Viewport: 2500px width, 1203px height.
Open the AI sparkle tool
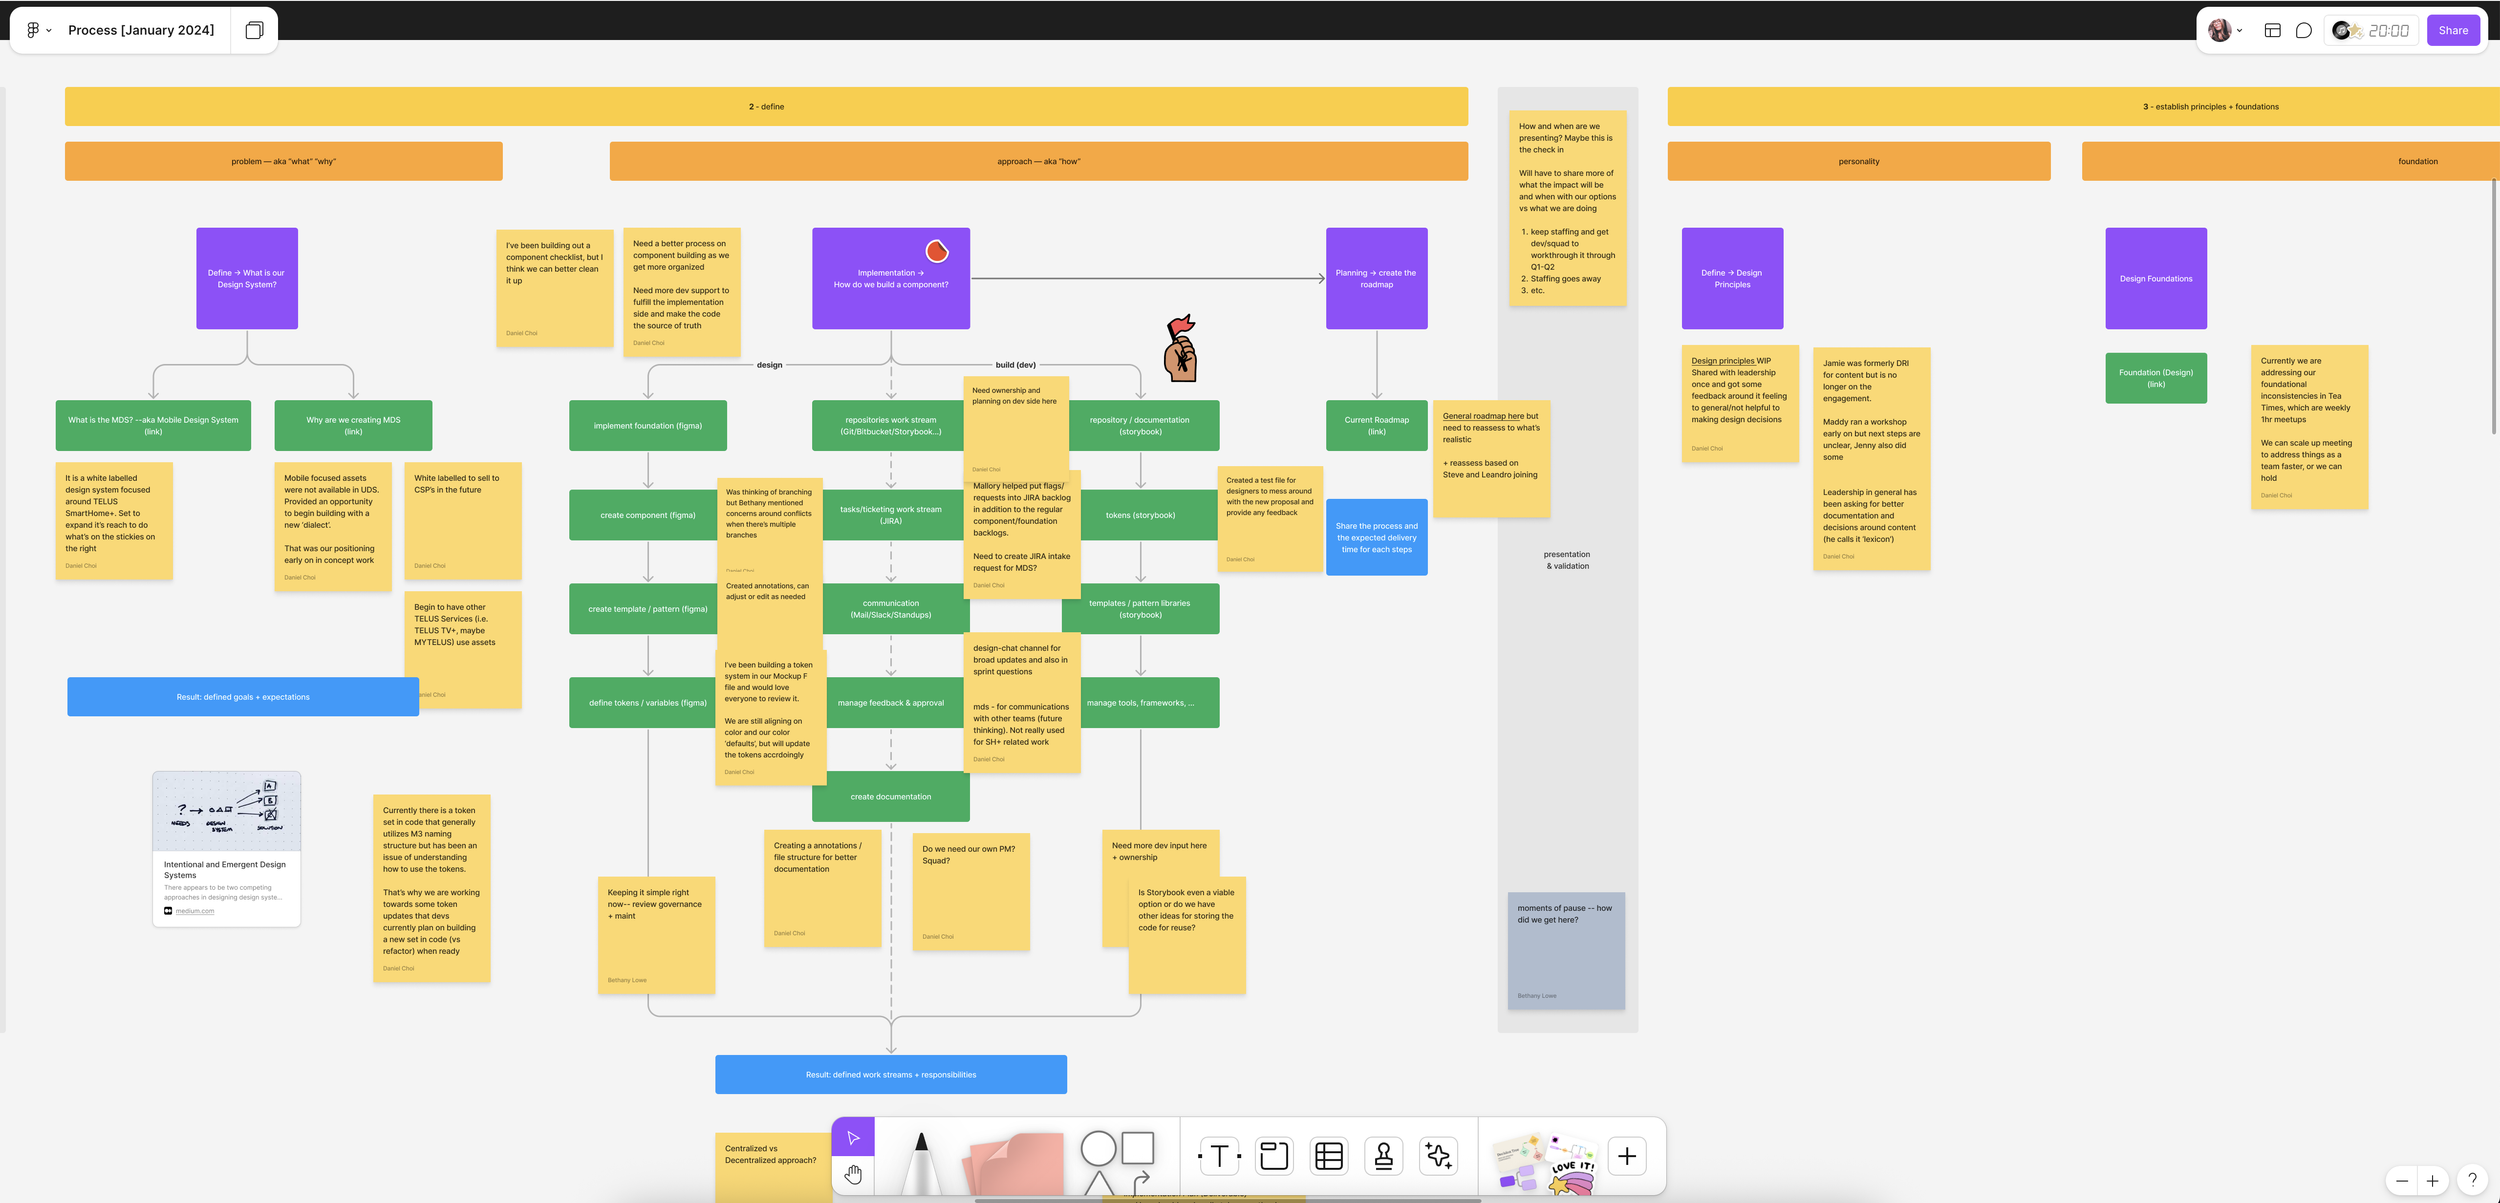(1438, 1156)
